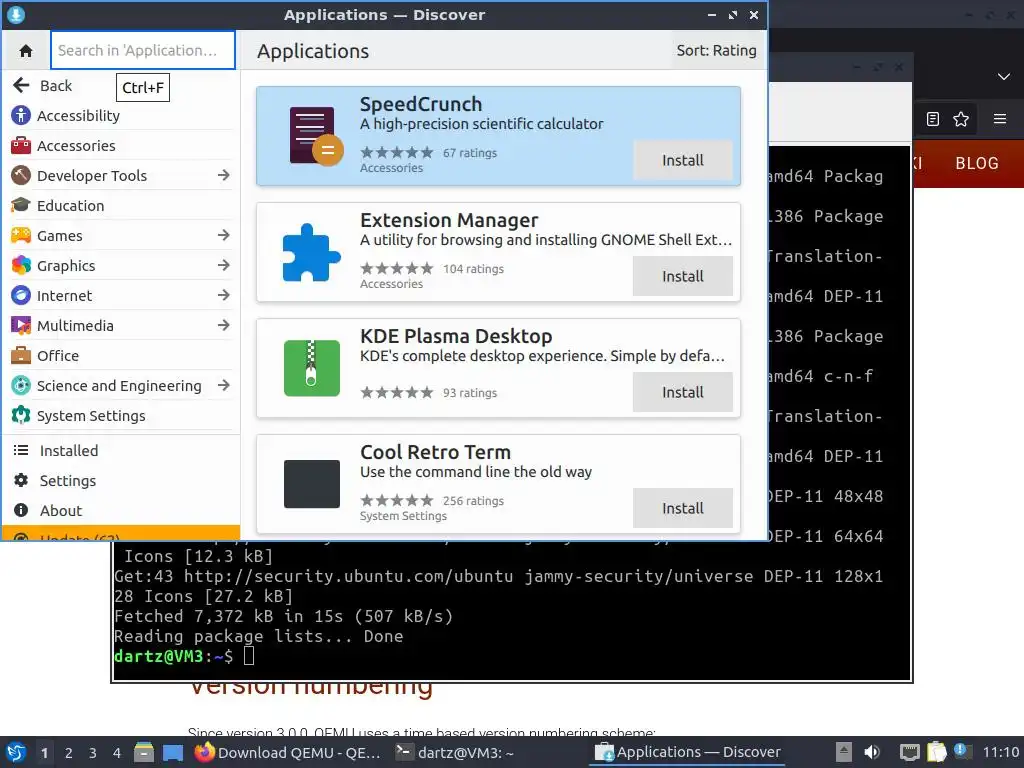Click the 256 ratings text for Cool Retro Term
Viewport: 1024px width, 768px height.
pos(473,501)
